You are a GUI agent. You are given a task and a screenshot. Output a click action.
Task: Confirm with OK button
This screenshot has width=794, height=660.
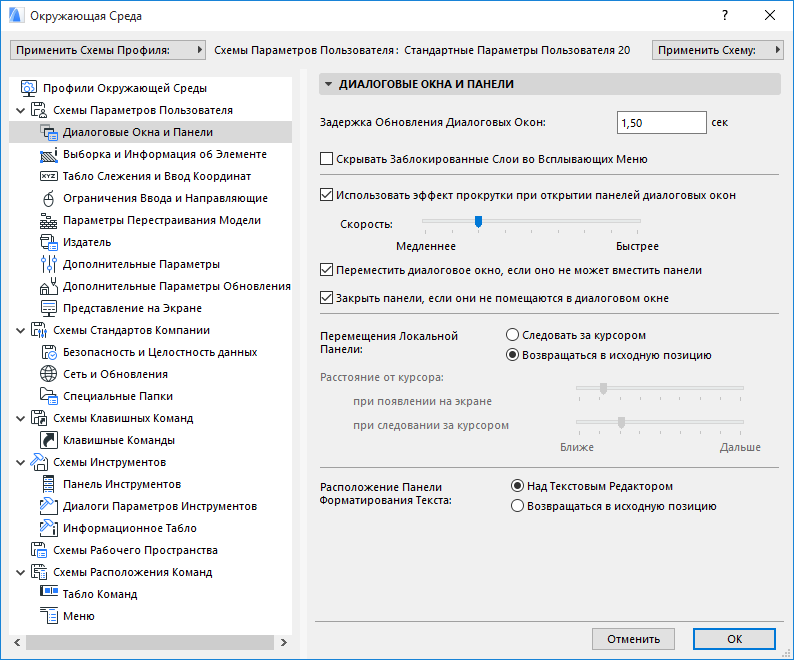coord(734,639)
